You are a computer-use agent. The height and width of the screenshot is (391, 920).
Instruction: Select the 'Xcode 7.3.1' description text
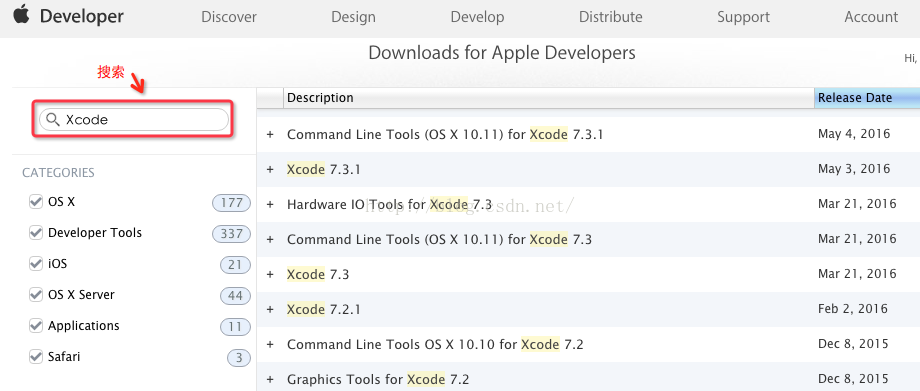point(323,169)
